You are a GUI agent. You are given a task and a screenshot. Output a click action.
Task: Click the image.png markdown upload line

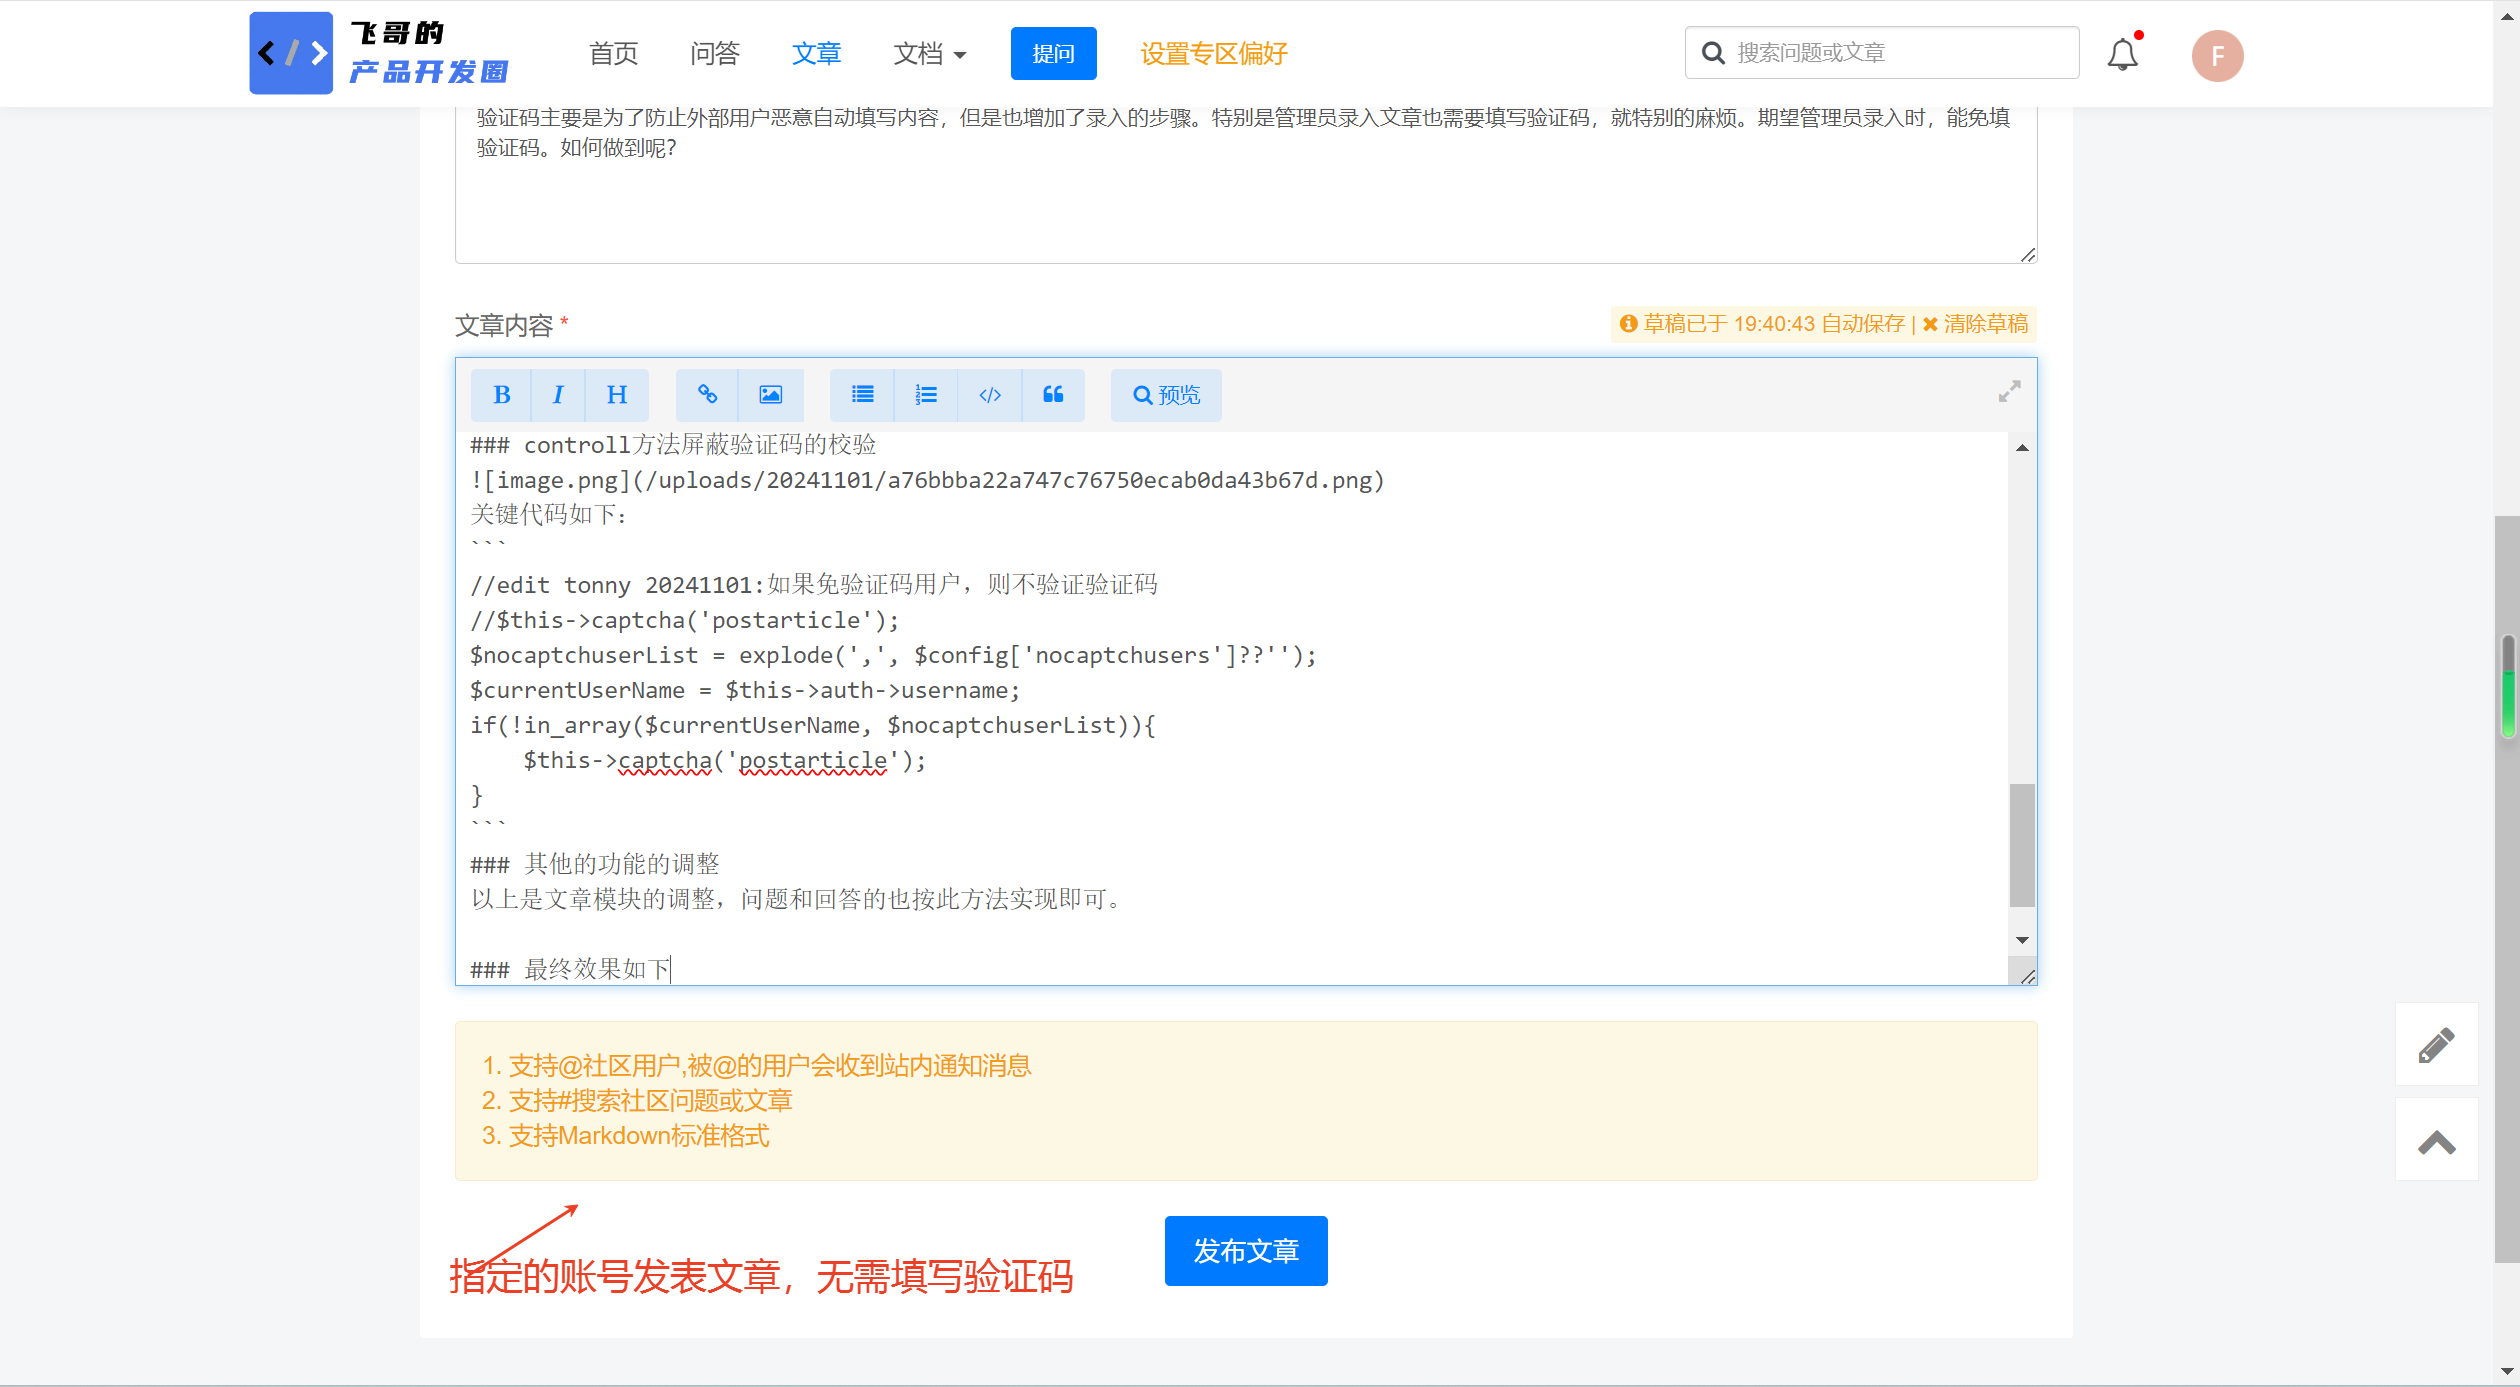coord(927,480)
